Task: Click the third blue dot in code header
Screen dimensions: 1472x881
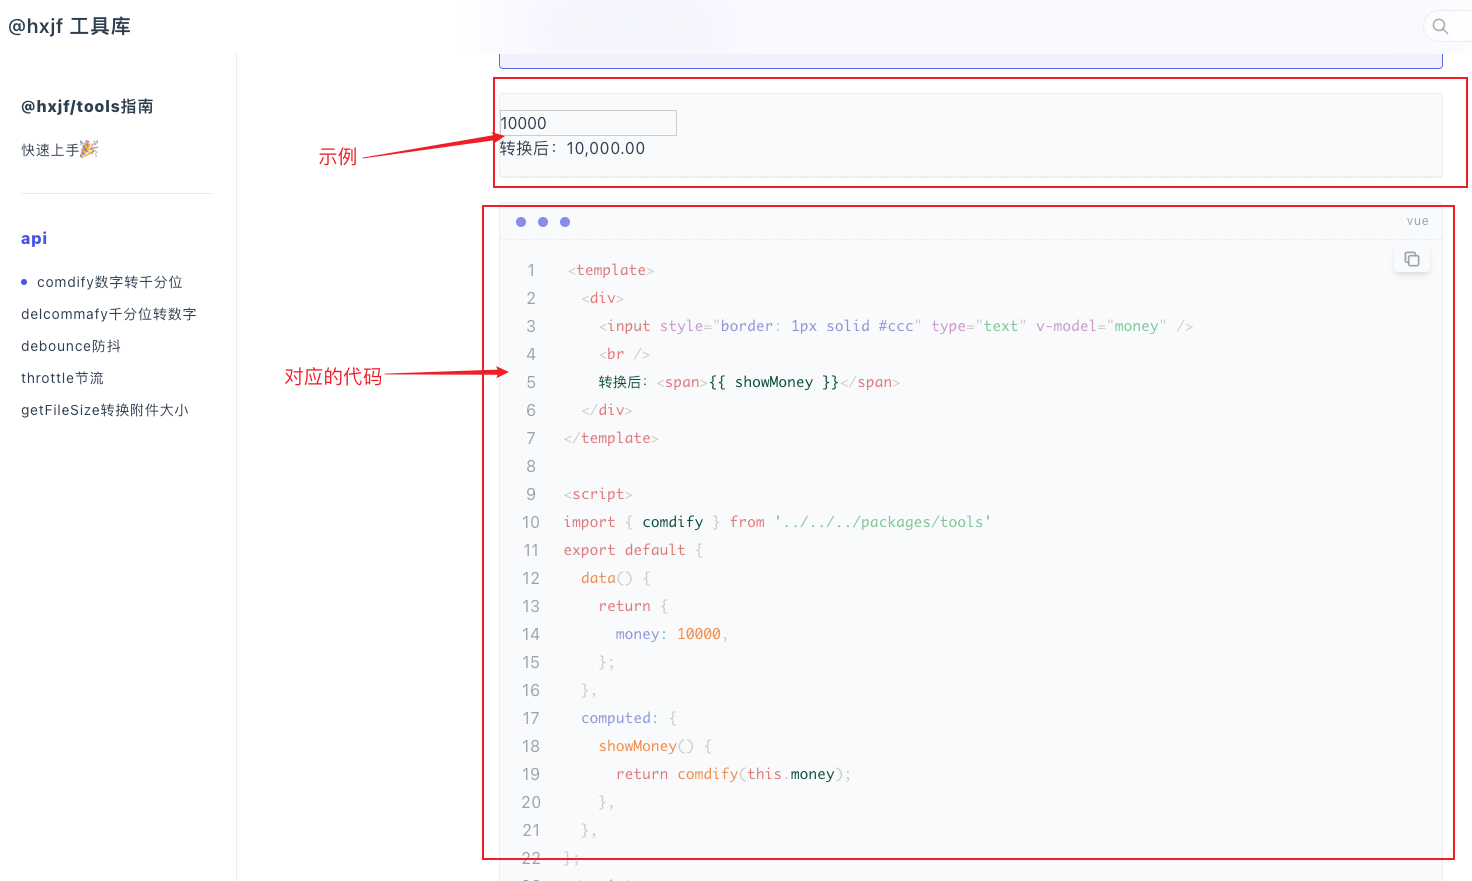Action: coord(565,222)
